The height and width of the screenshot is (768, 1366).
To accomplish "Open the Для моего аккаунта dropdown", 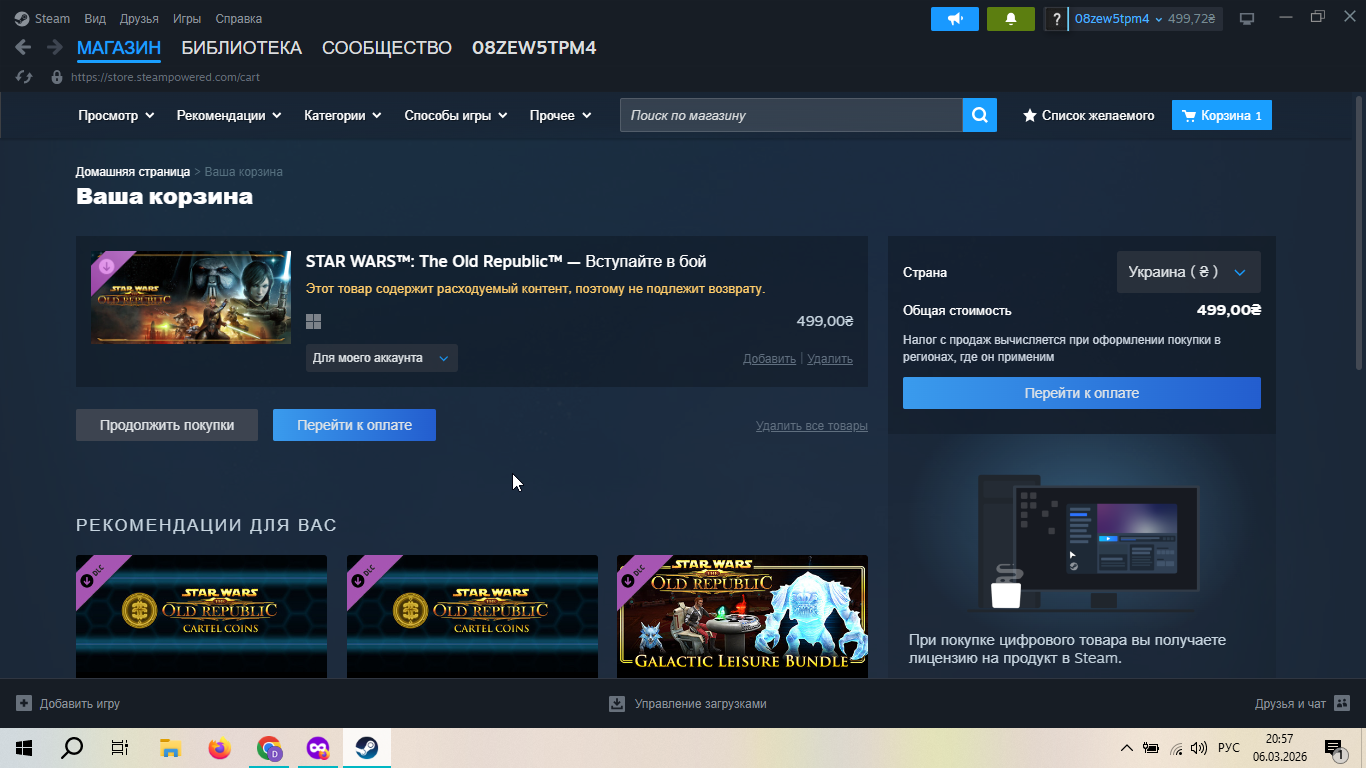I will click(381, 358).
